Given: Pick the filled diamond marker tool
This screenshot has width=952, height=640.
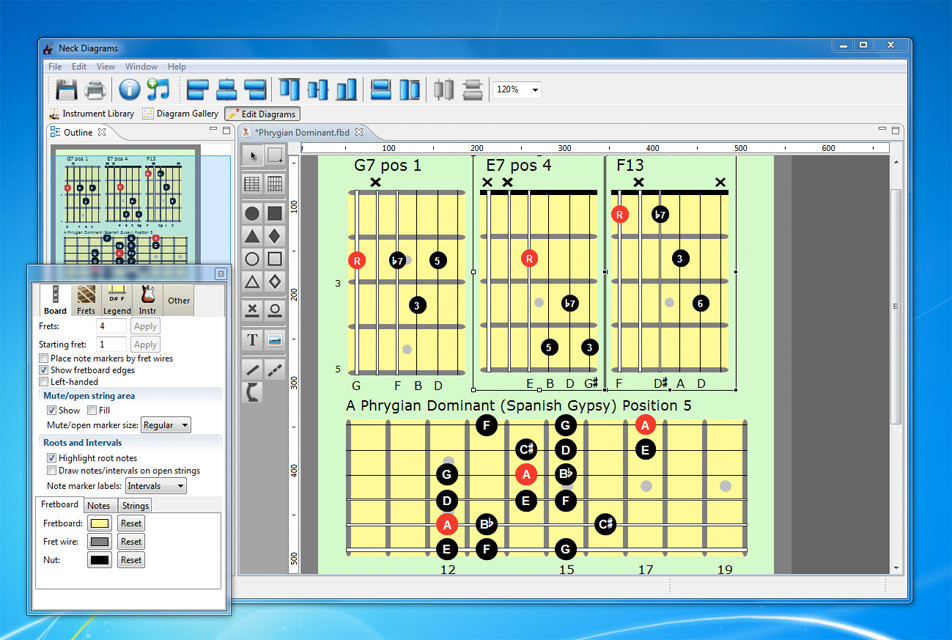Looking at the screenshot, I should pyautogui.click(x=275, y=236).
